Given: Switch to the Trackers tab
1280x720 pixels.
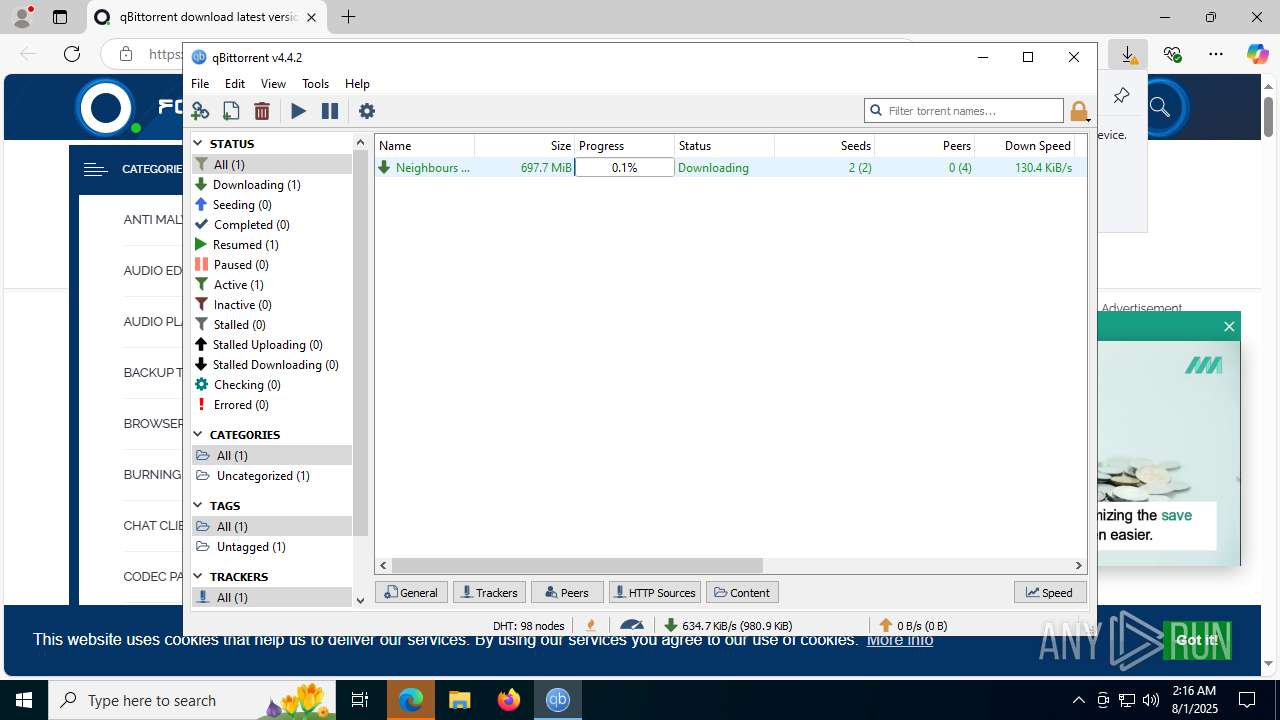Looking at the screenshot, I should point(489,592).
